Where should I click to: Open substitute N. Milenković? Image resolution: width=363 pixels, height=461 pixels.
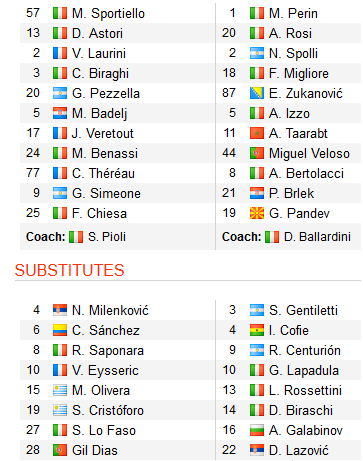point(110,310)
